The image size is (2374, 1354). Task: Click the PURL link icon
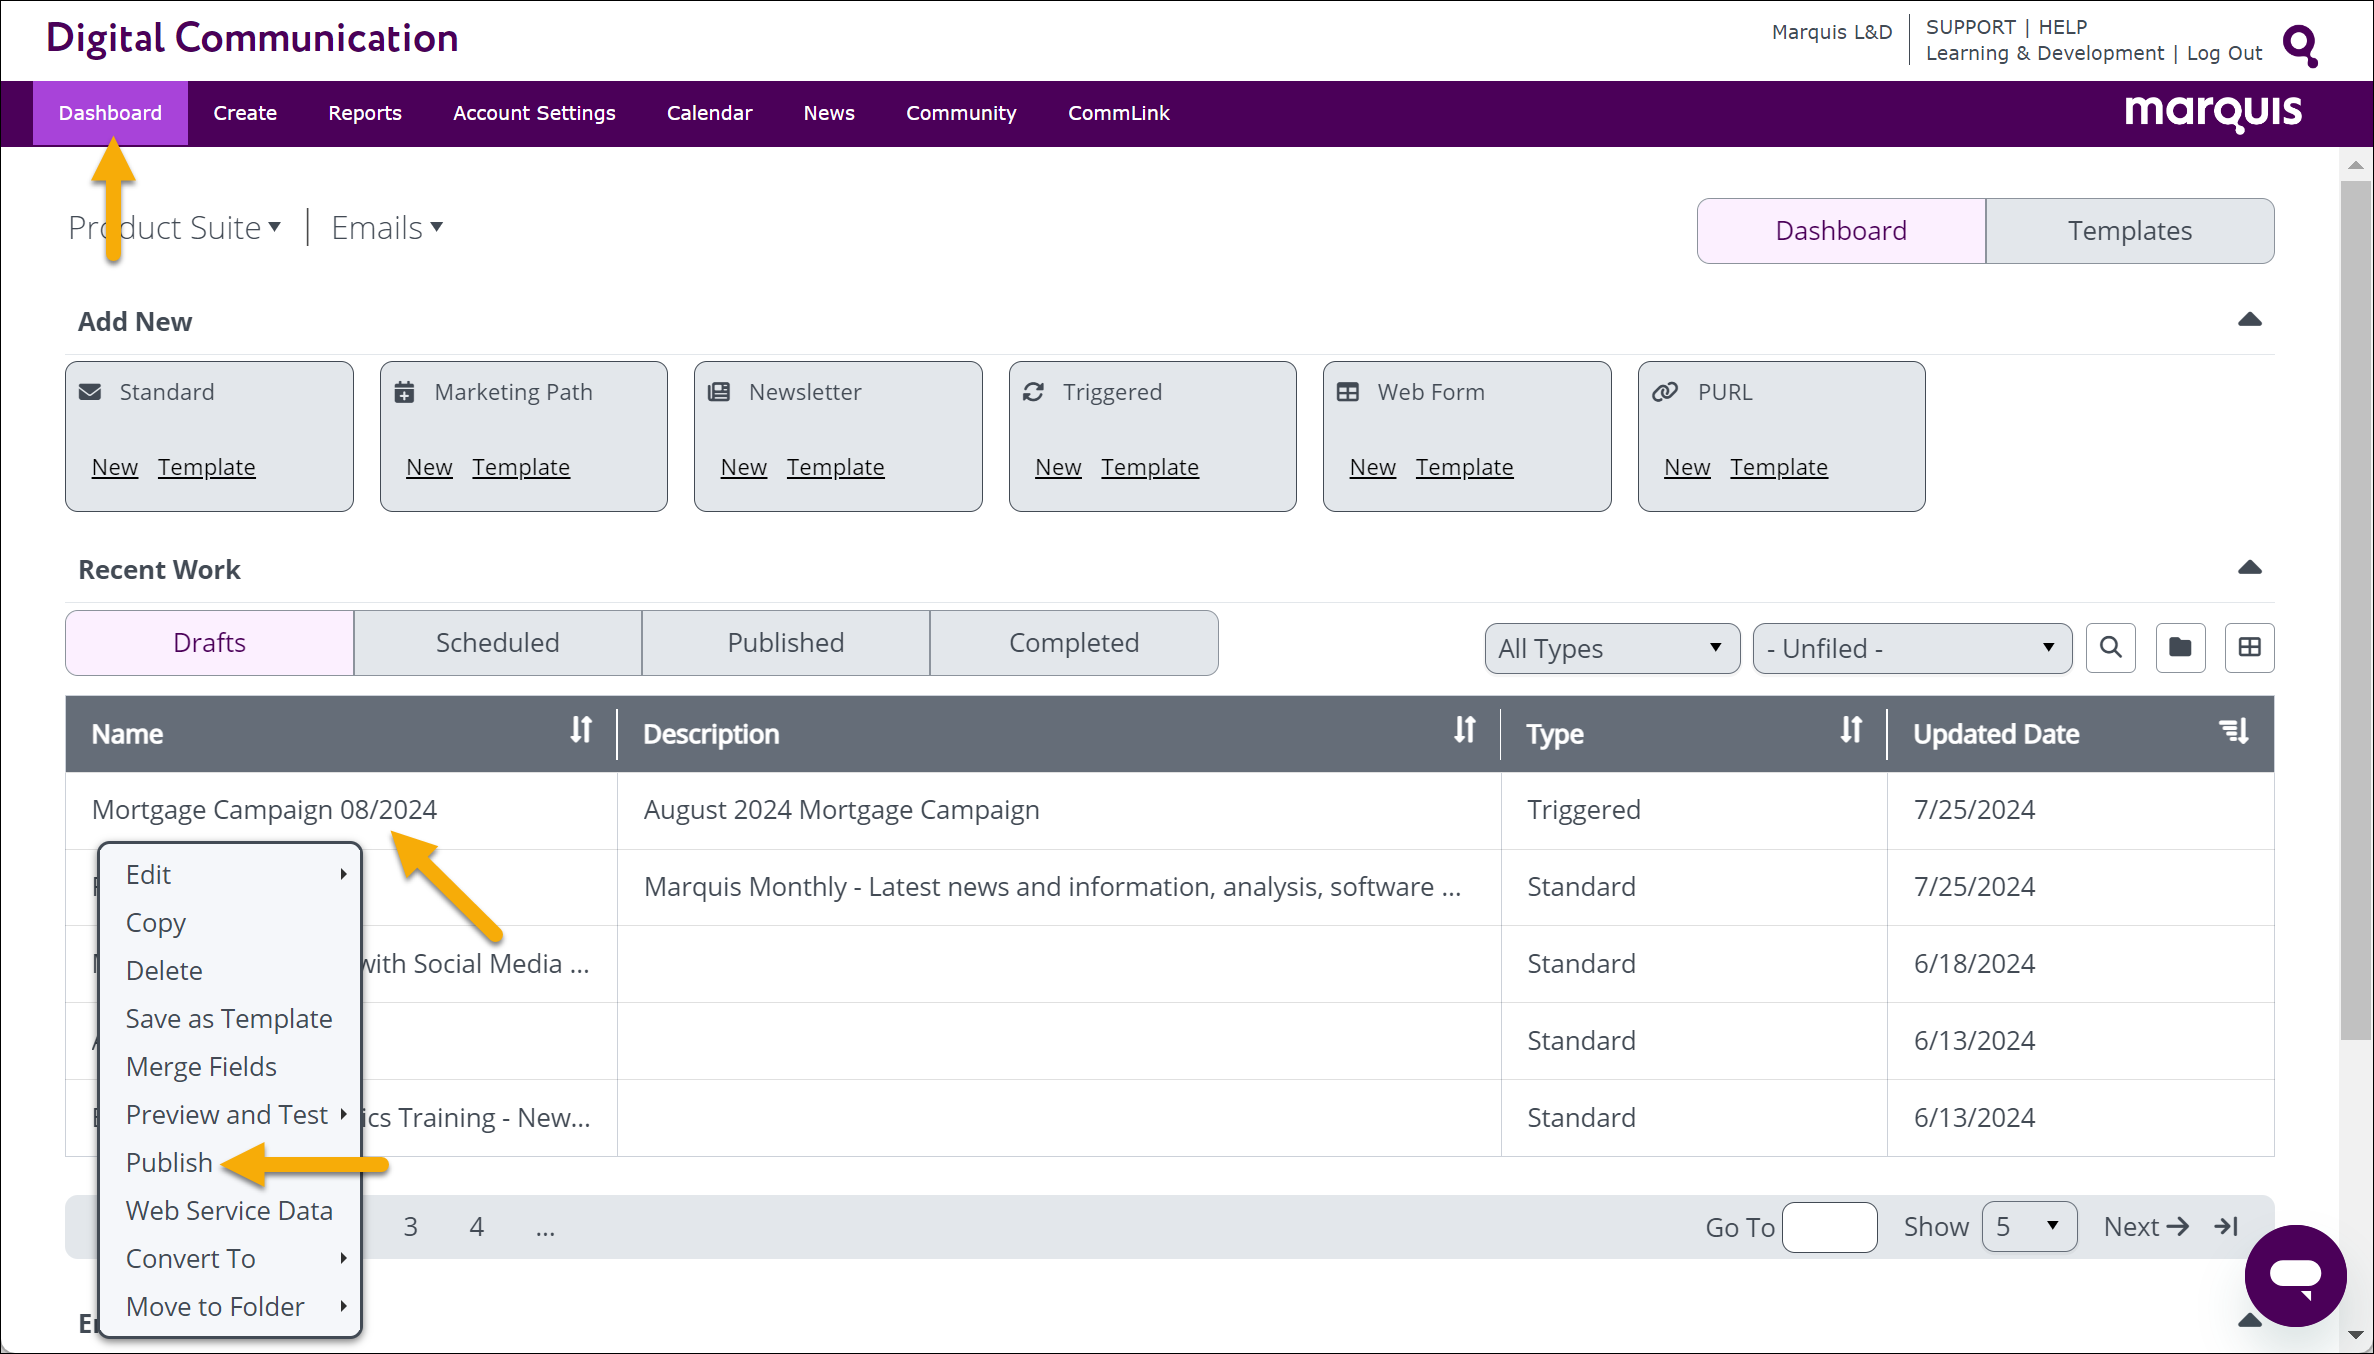(1665, 392)
